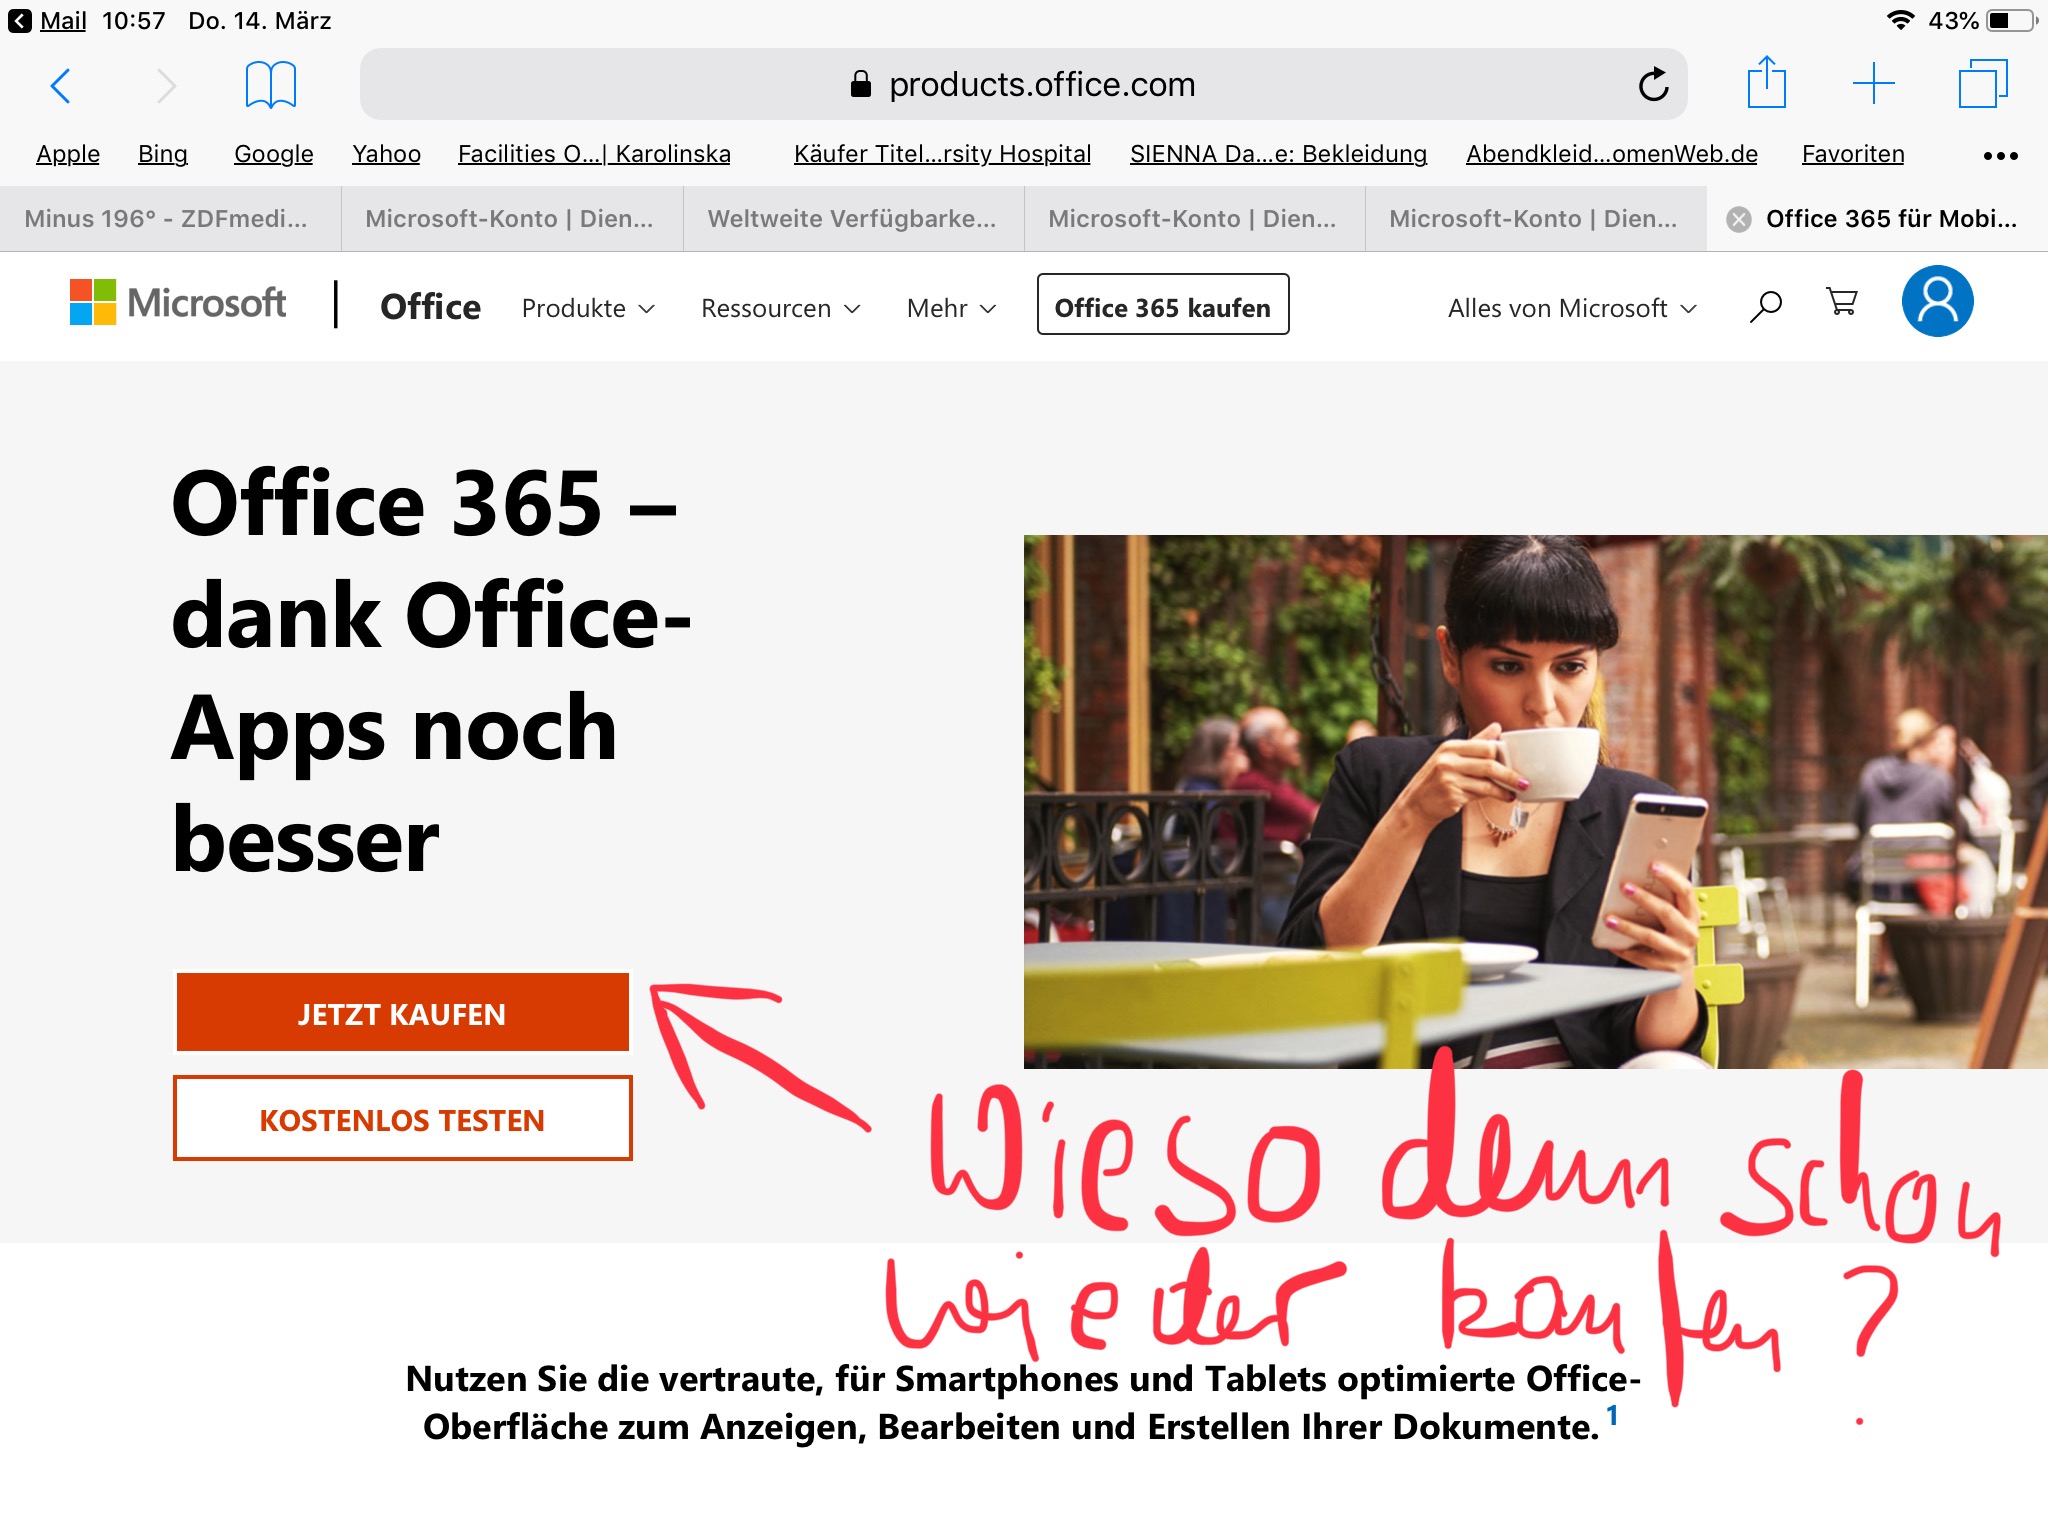Tap the hero photo of woman with coffee
The width and height of the screenshot is (2048, 1536).
1535,801
